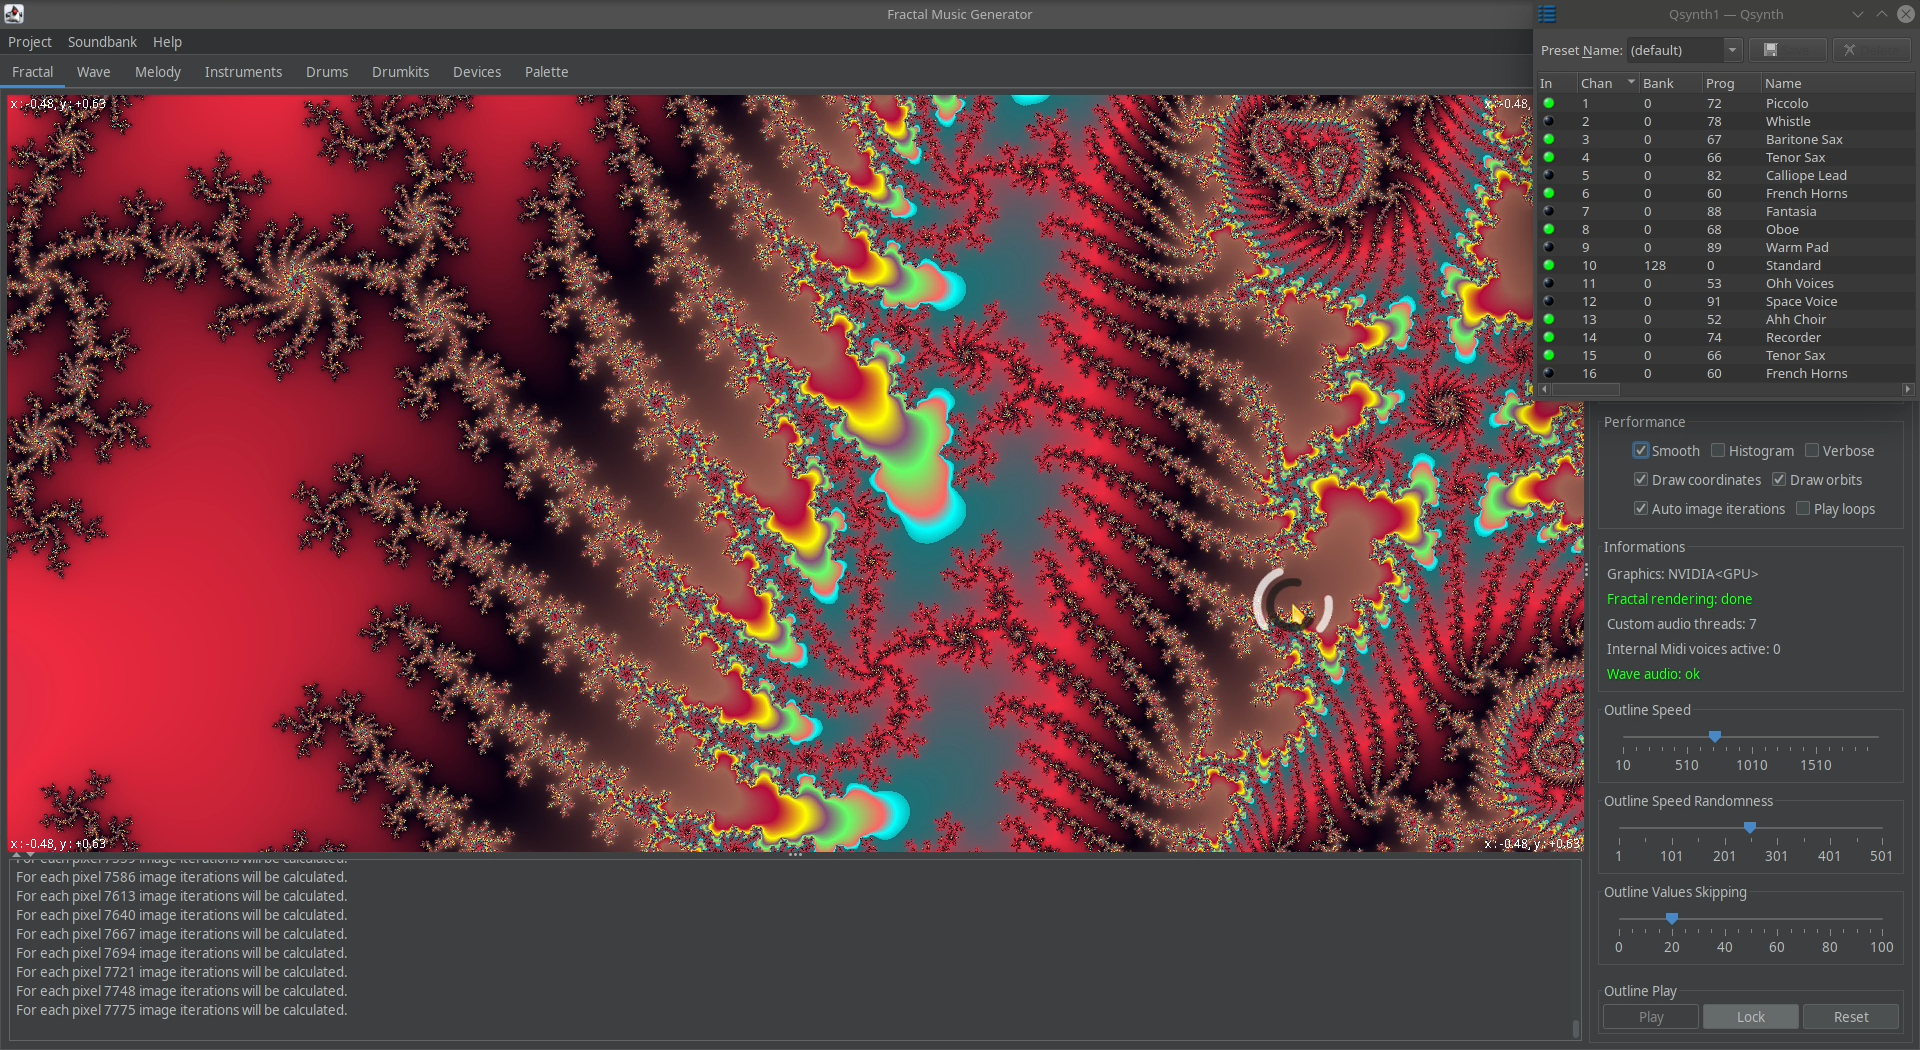
Task: Click the Lock button
Action: [x=1751, y=1017]
